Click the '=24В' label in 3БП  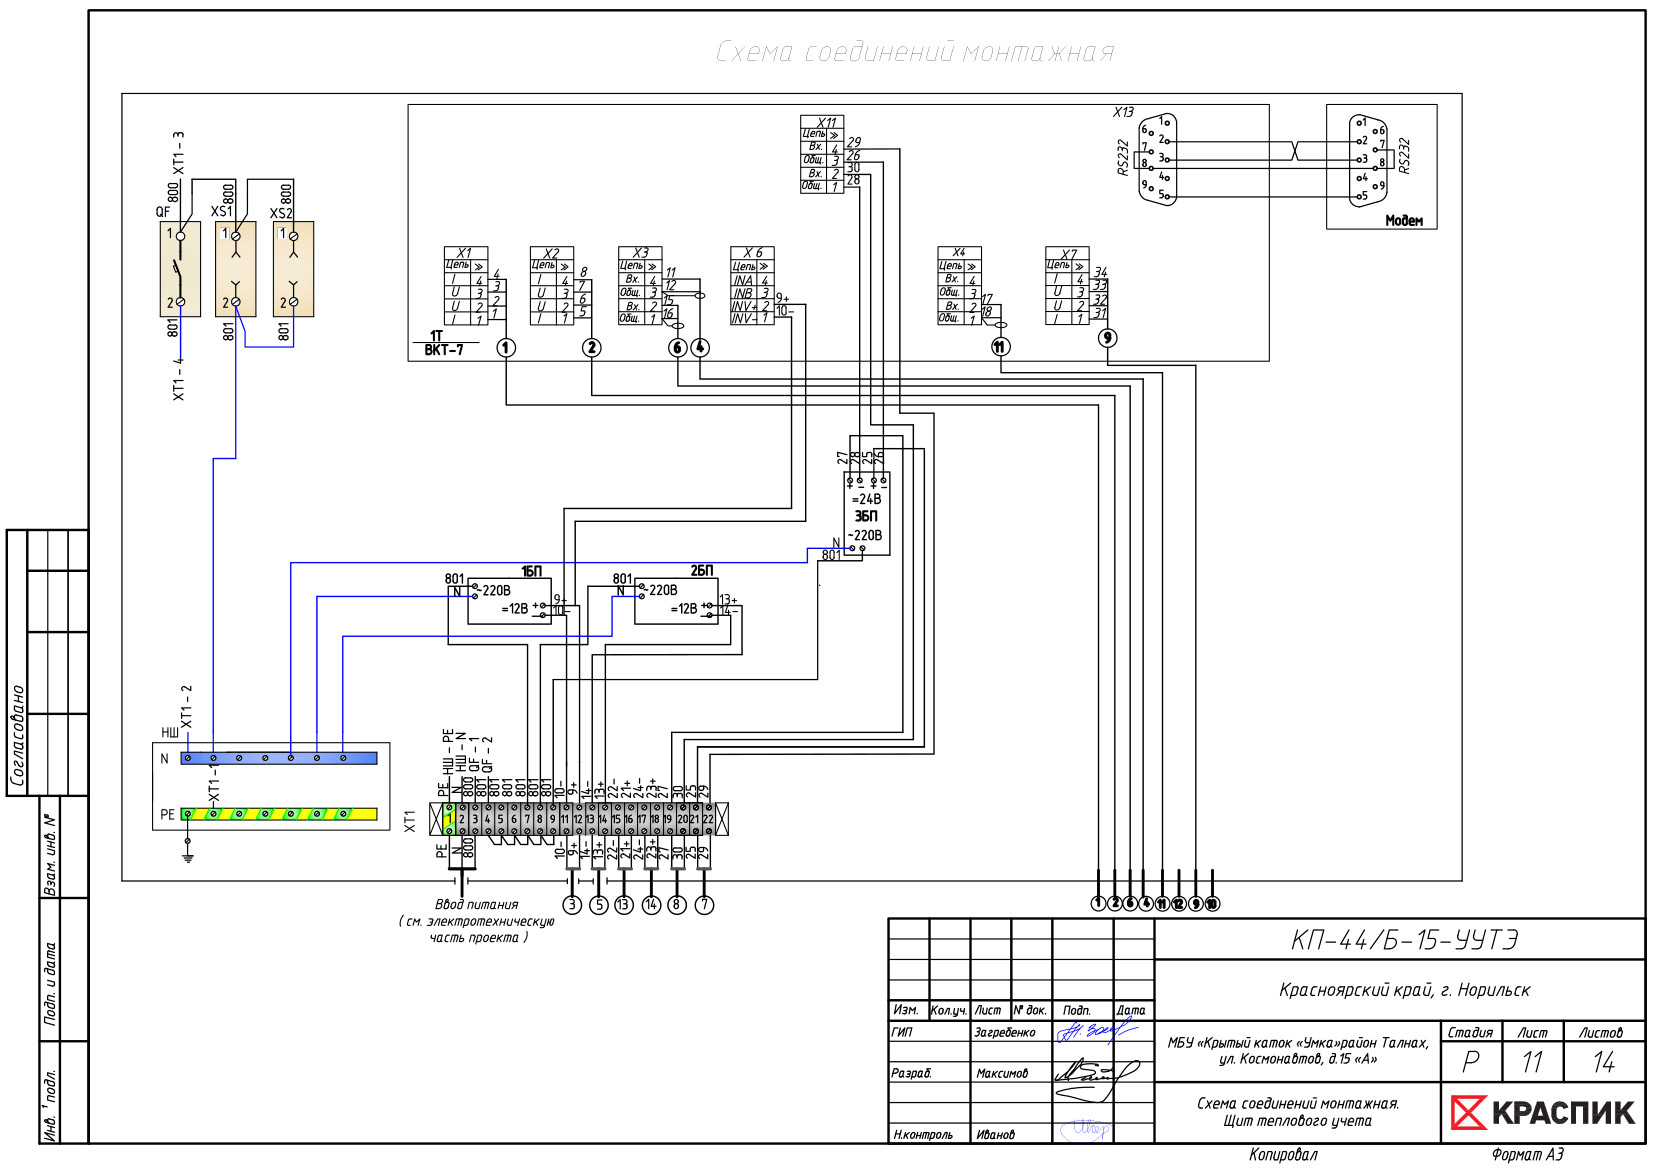[x=866, y=498]
